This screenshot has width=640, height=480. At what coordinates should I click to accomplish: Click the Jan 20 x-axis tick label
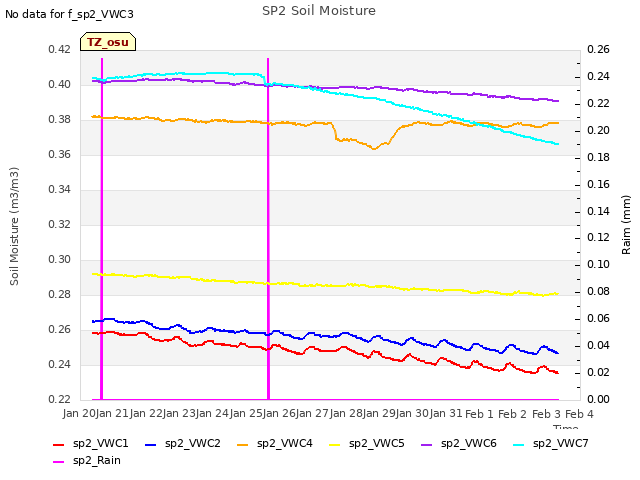pyautogui.click(x=79, y=413)
